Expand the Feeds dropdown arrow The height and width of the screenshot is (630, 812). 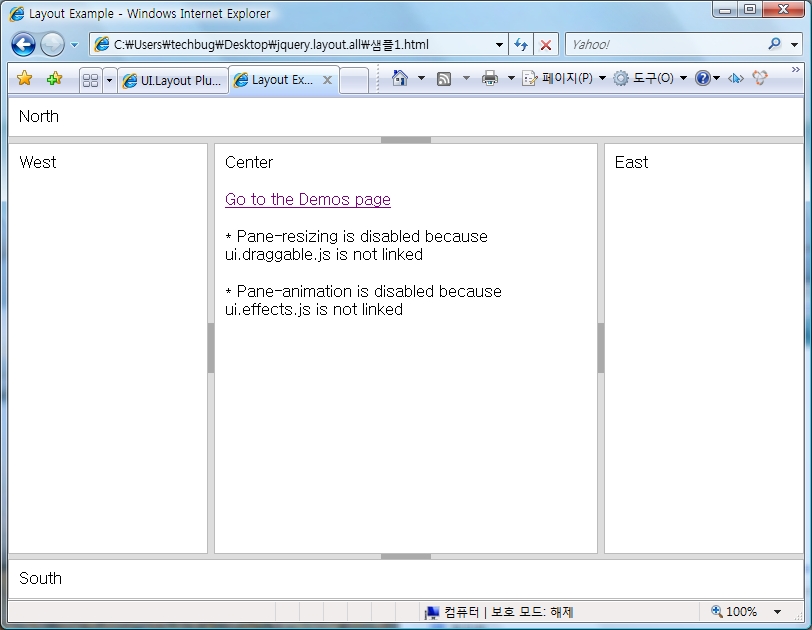click(466, 78)
